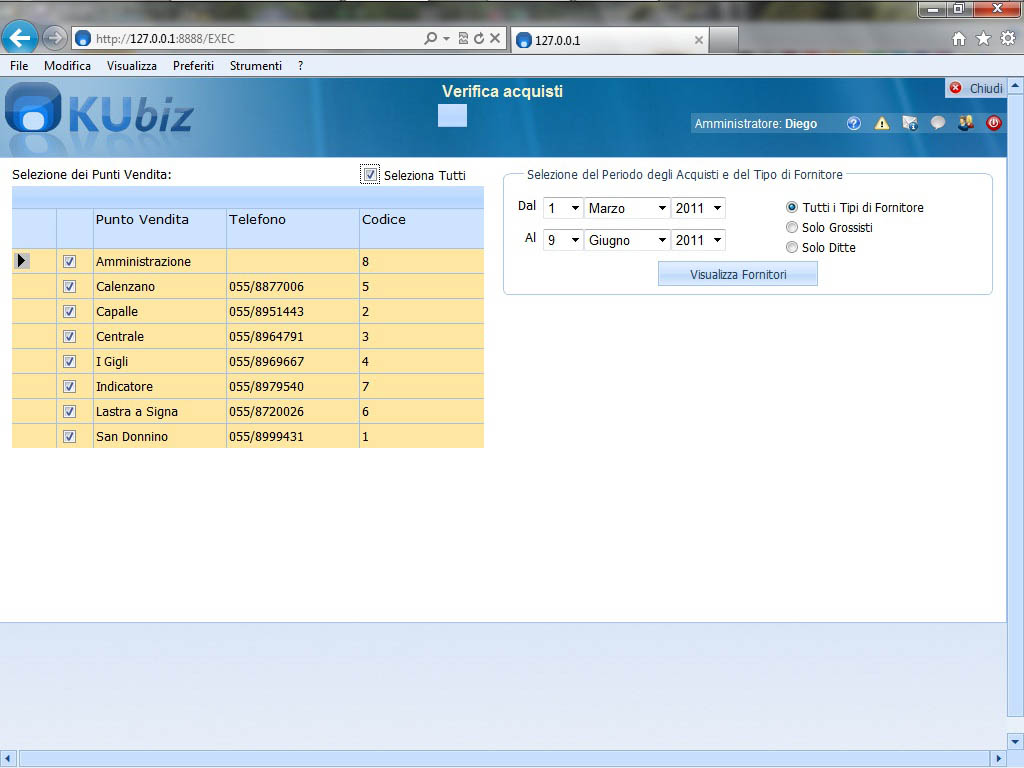Click the browser refresh icon

point(479,39)
